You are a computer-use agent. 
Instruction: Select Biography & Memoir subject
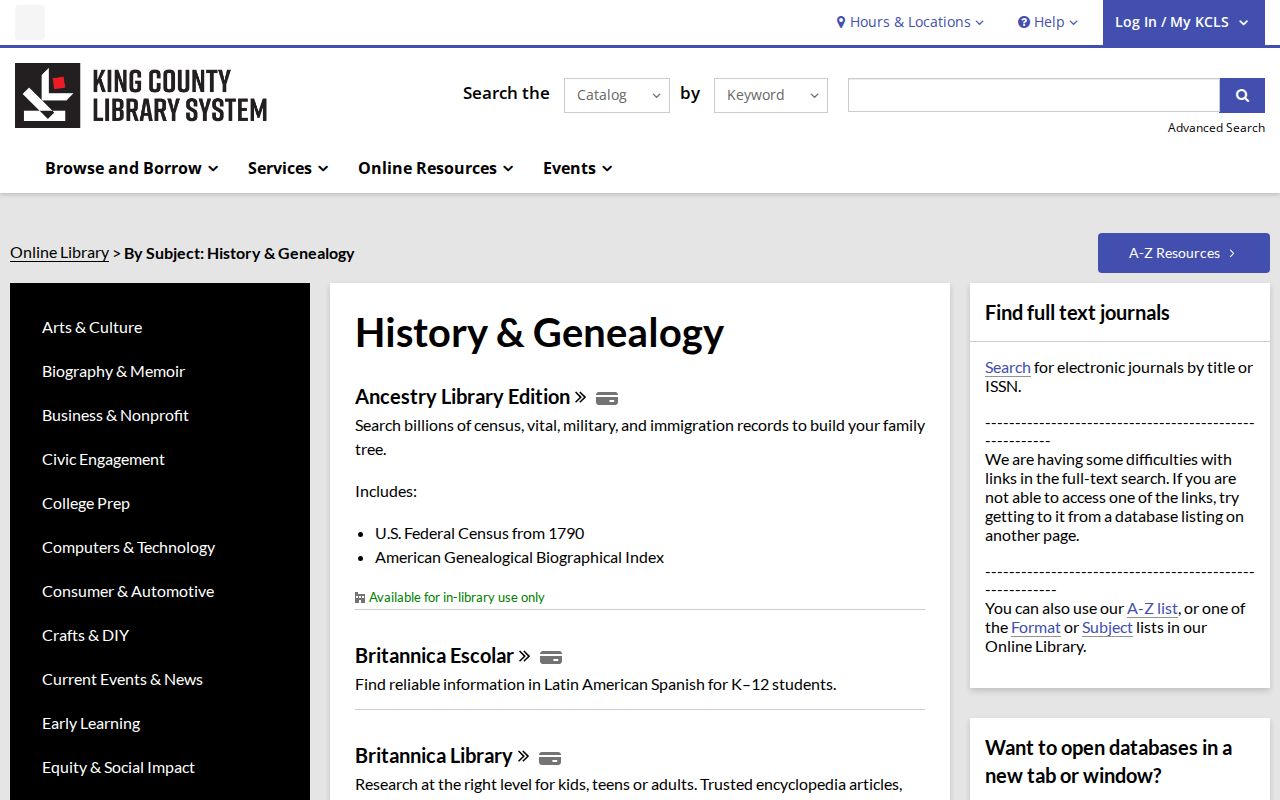tap(113, 371)
